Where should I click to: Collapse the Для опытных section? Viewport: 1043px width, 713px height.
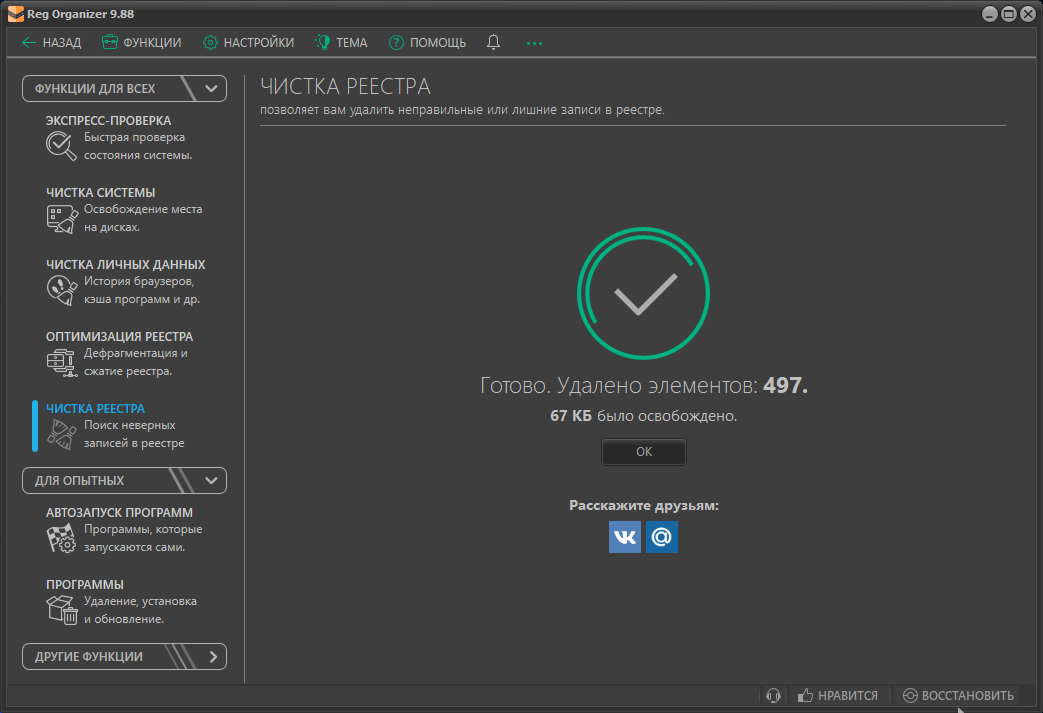click(211, 480)
